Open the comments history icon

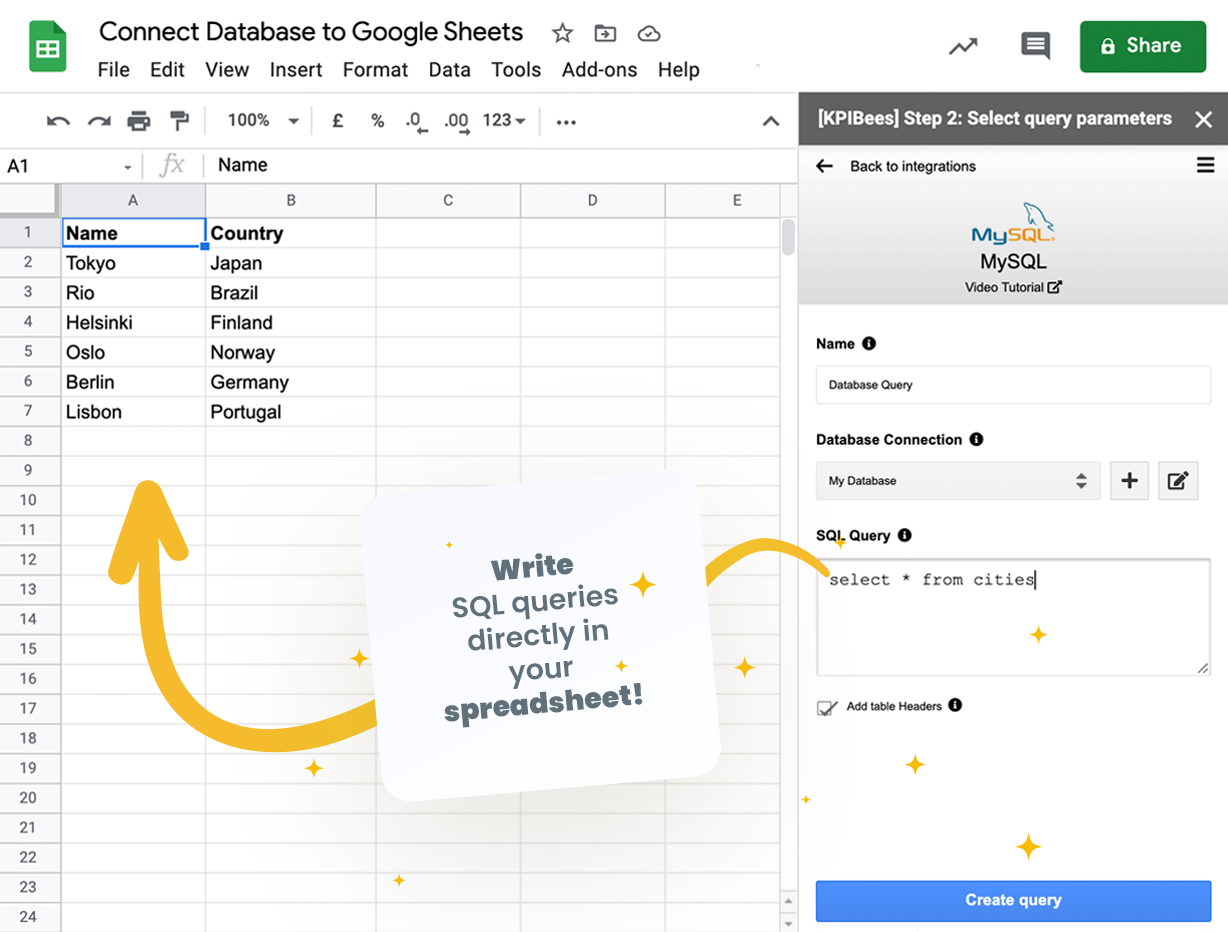1035,46
